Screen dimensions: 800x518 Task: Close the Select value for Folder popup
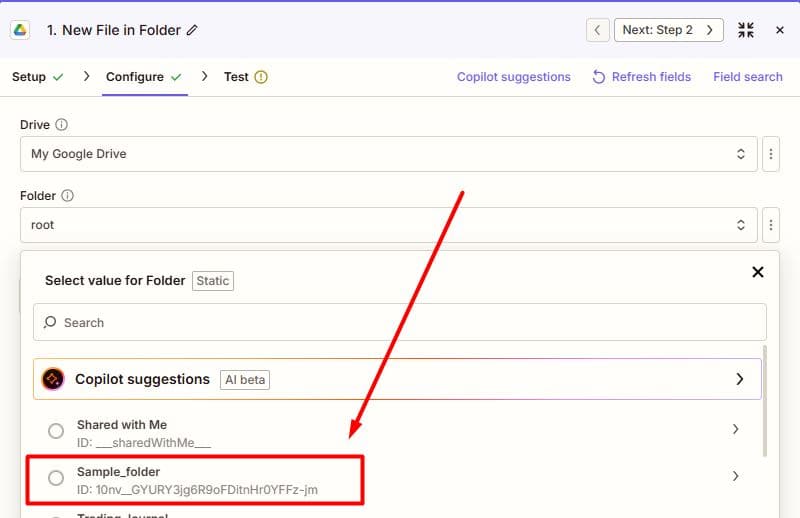coord(758,272)
